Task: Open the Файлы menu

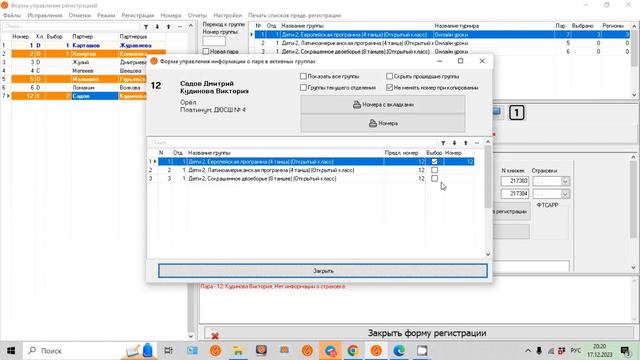Action: pos(12,16)
